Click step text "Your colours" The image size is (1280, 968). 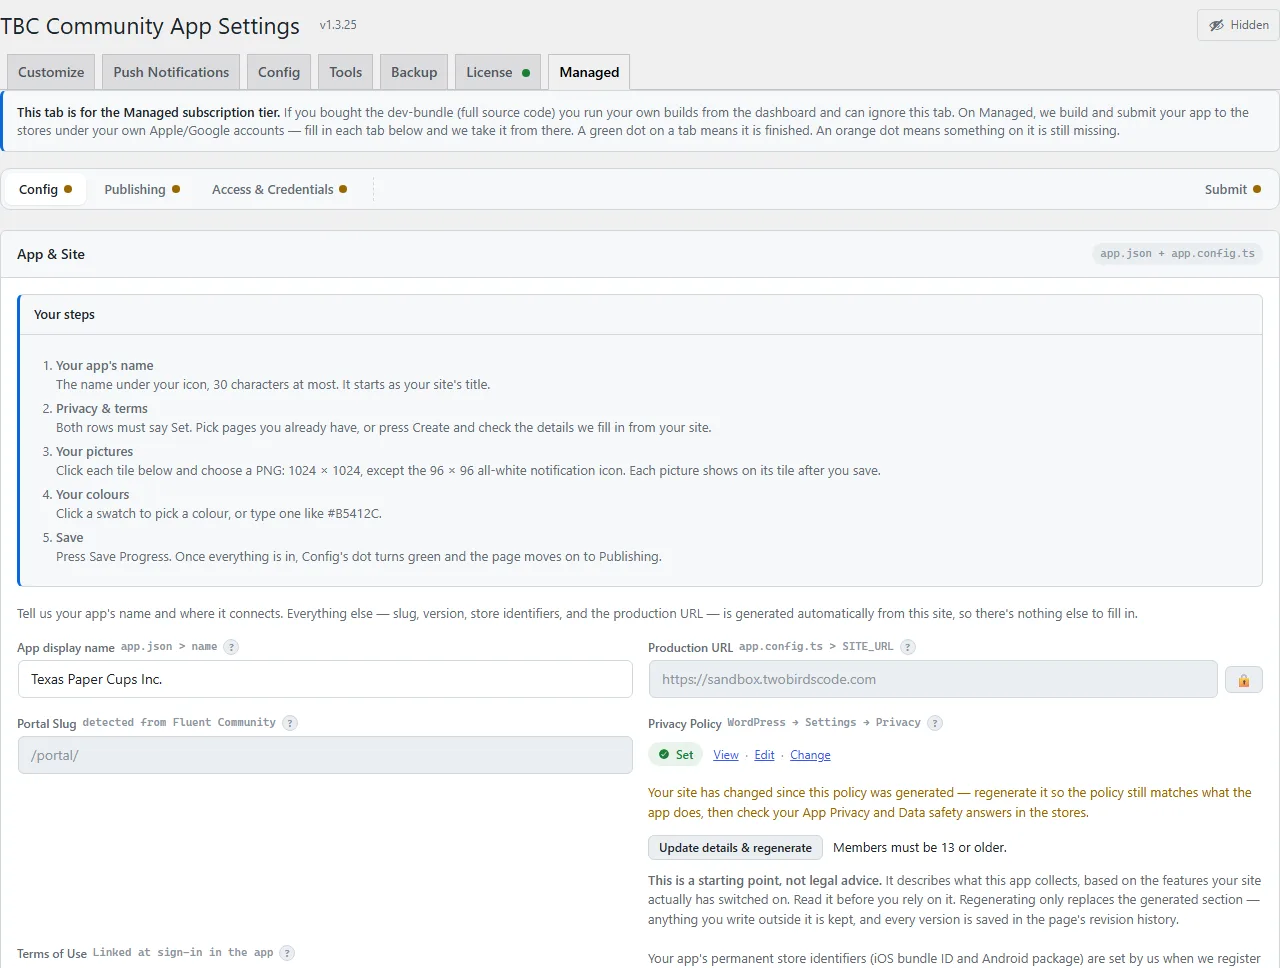point(92,495)
